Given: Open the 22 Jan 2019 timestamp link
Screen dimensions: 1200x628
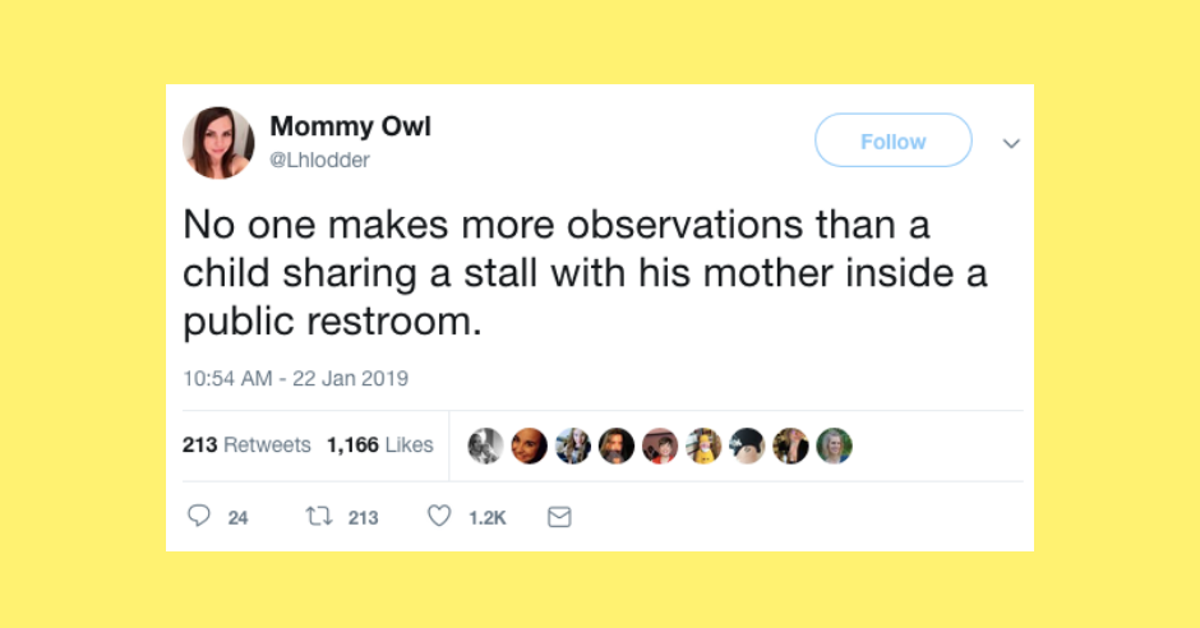Looking at the screenshot, I should pos(296,378).
